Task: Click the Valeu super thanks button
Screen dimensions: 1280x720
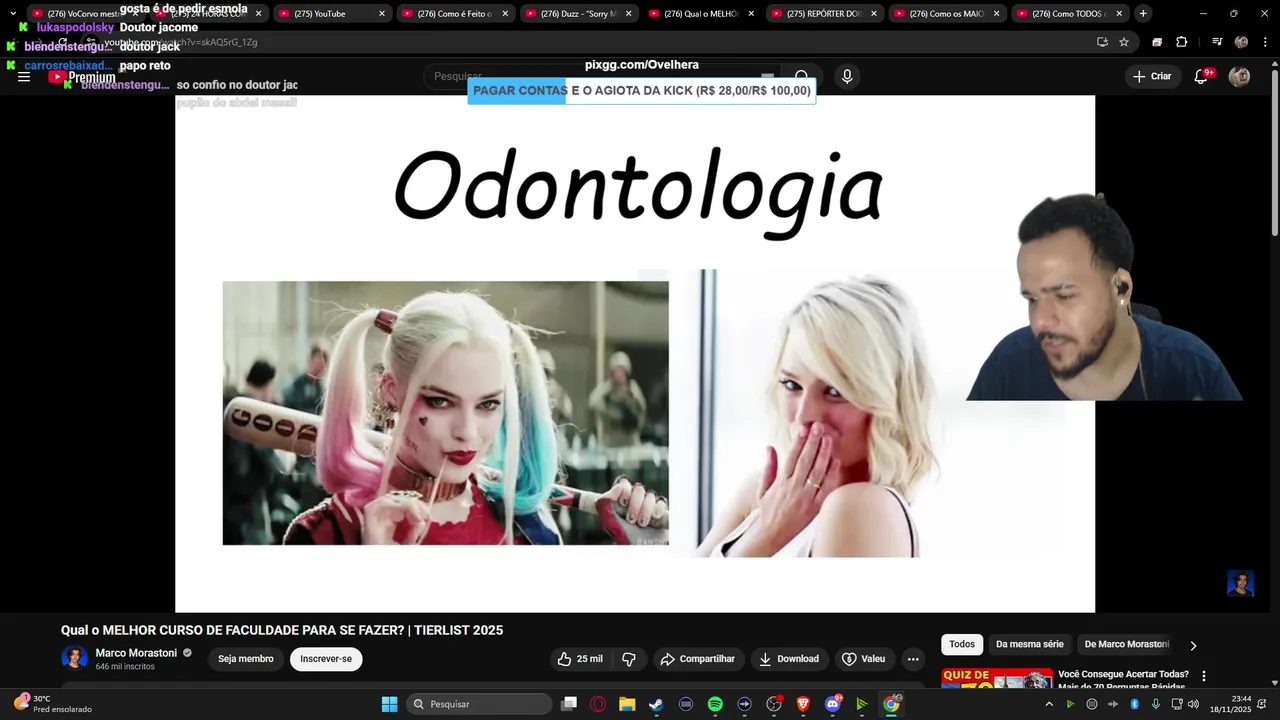Action: point(864,659)
